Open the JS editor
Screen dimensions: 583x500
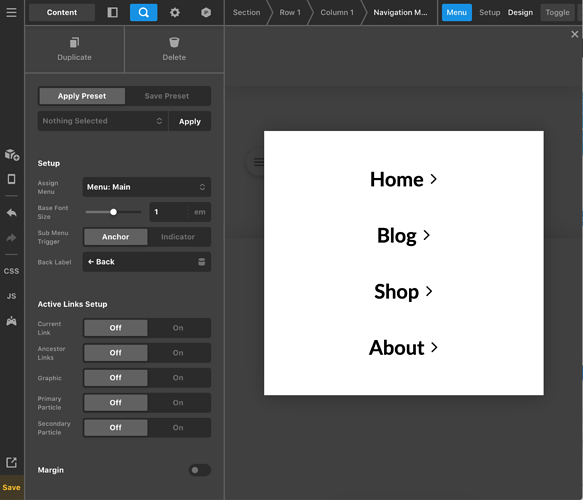click(x=12, y=296)
